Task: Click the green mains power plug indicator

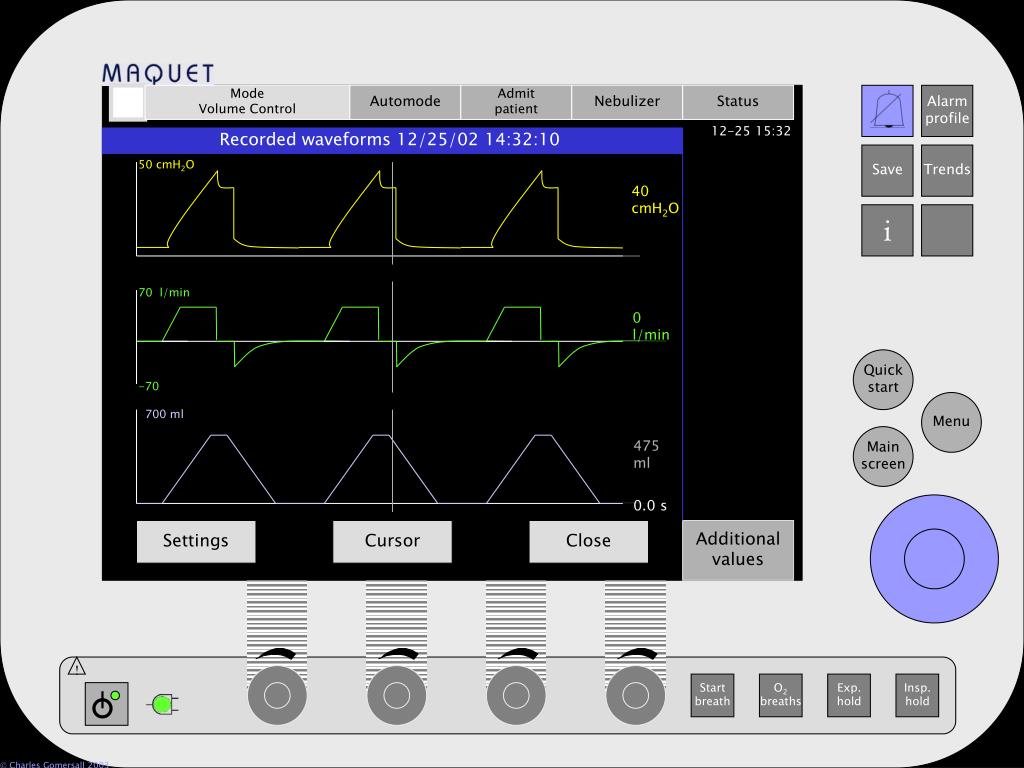Action: click(x=164, y=705)
